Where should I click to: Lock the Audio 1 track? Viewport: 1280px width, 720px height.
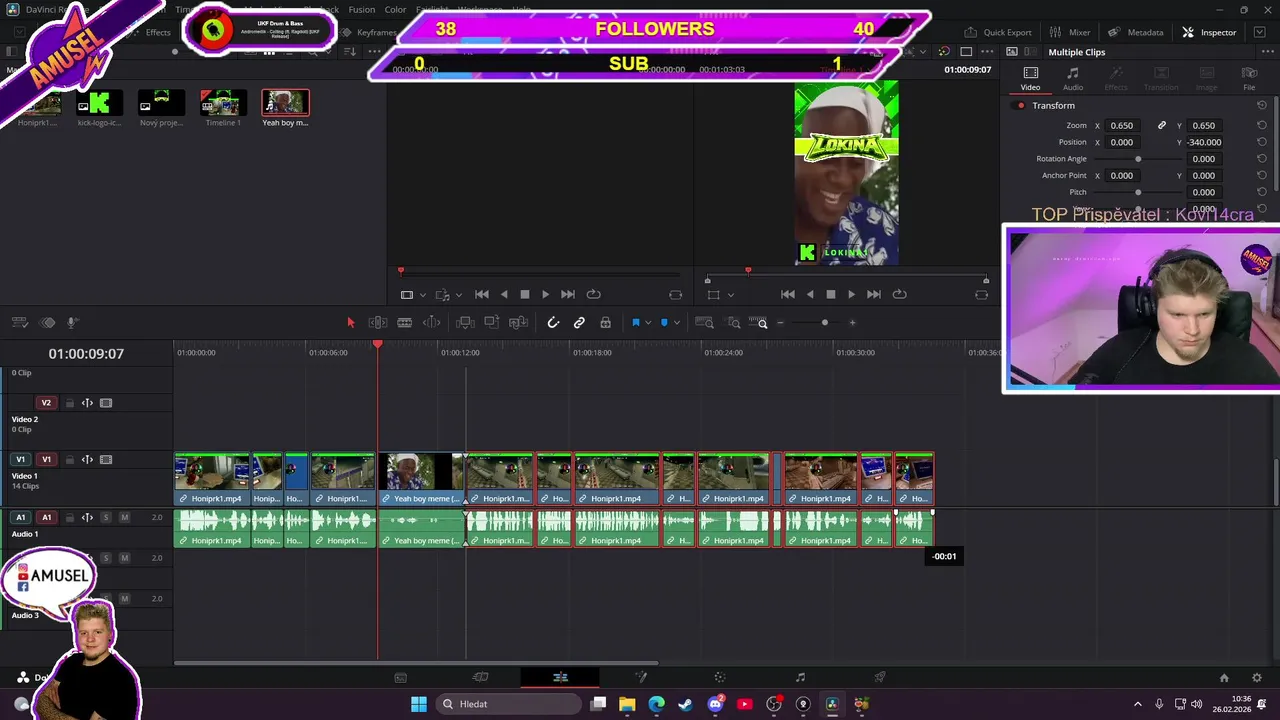pyautogui.click(x=70, y=518)
